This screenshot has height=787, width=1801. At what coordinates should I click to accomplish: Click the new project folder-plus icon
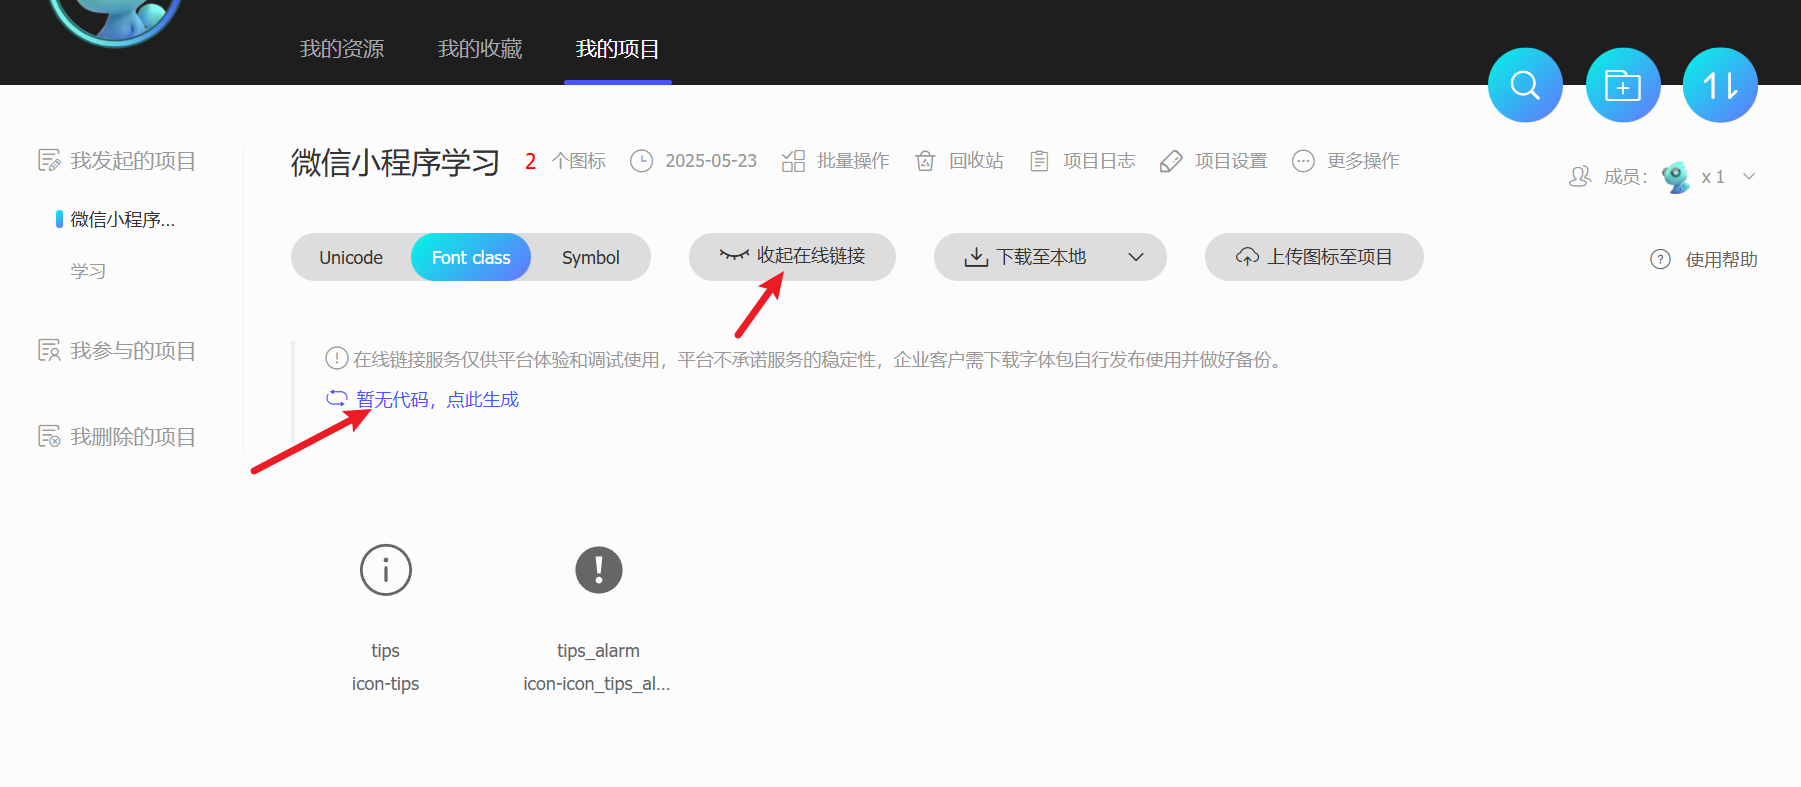tap(1623, 85)
